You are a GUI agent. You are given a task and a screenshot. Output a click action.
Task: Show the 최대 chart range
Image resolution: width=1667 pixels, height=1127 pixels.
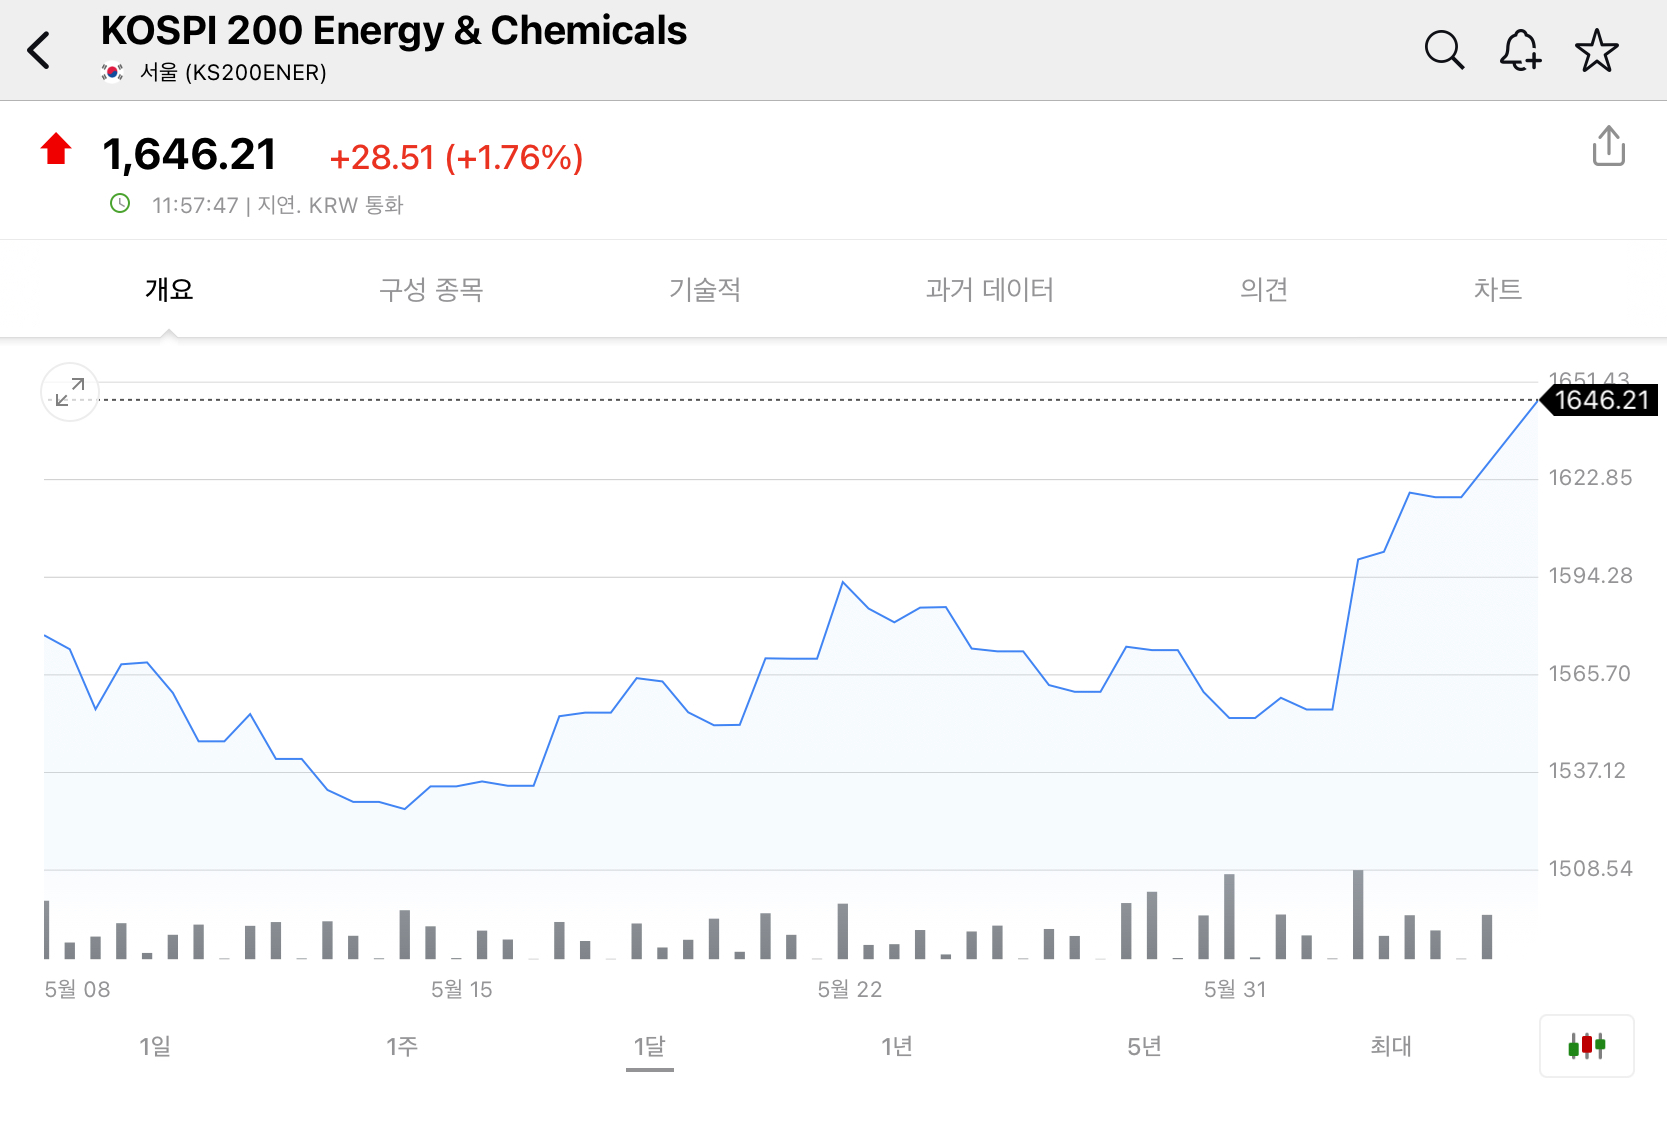coord(1391,1046)
